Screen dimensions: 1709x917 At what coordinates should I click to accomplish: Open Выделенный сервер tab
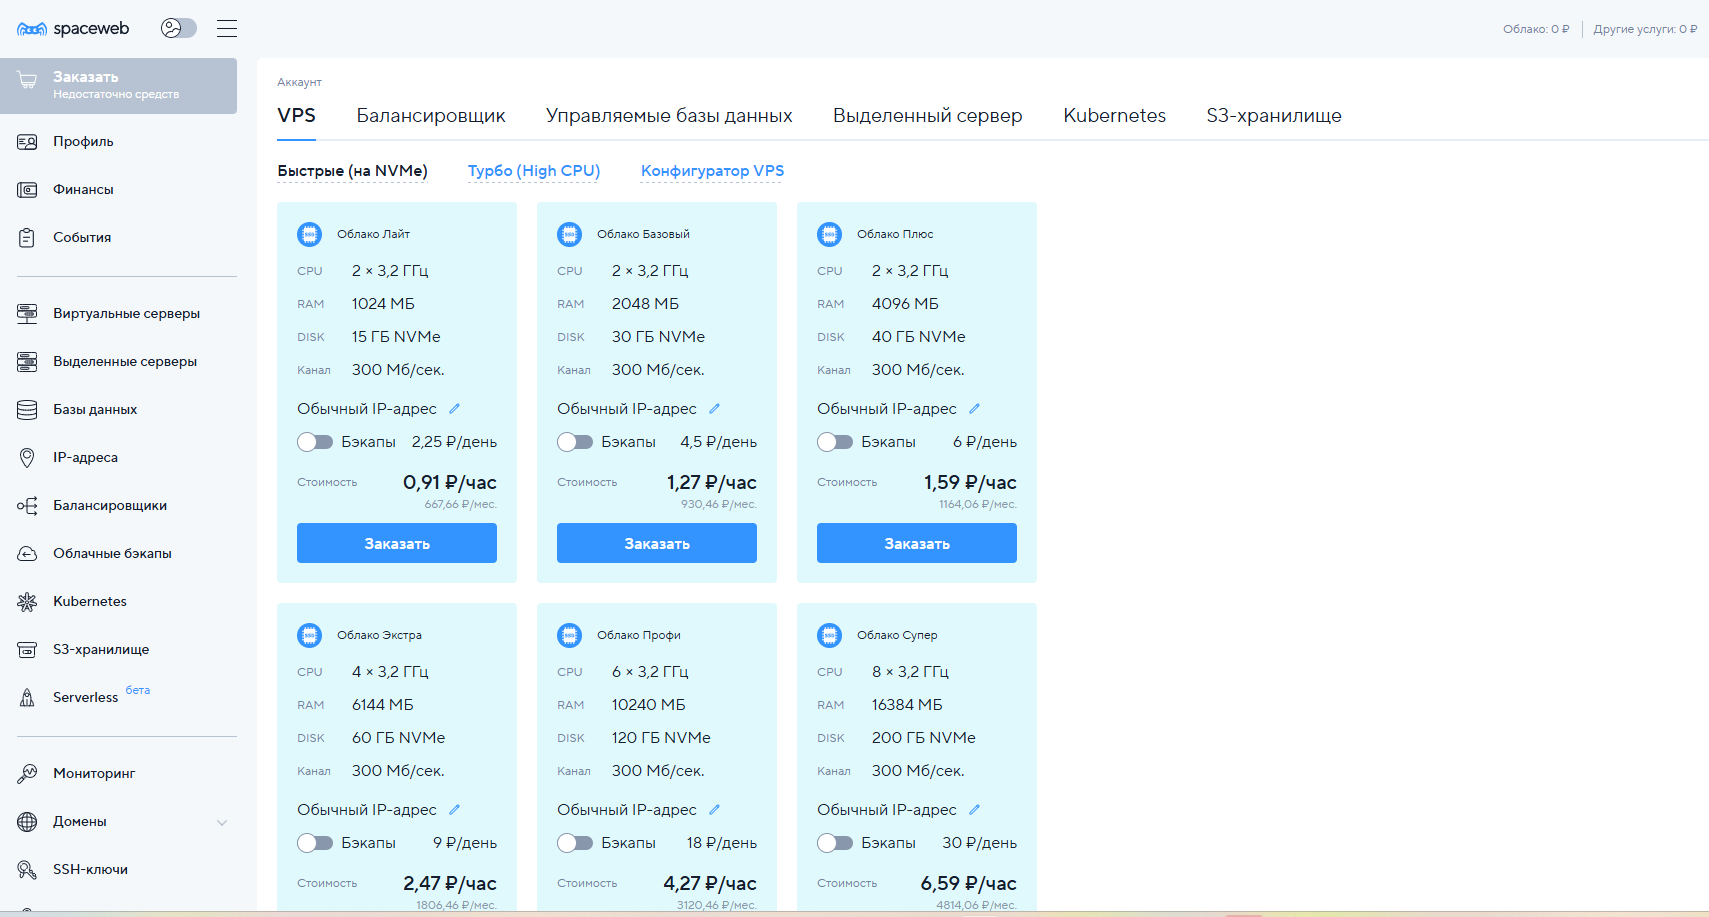[x=928, y=116]
